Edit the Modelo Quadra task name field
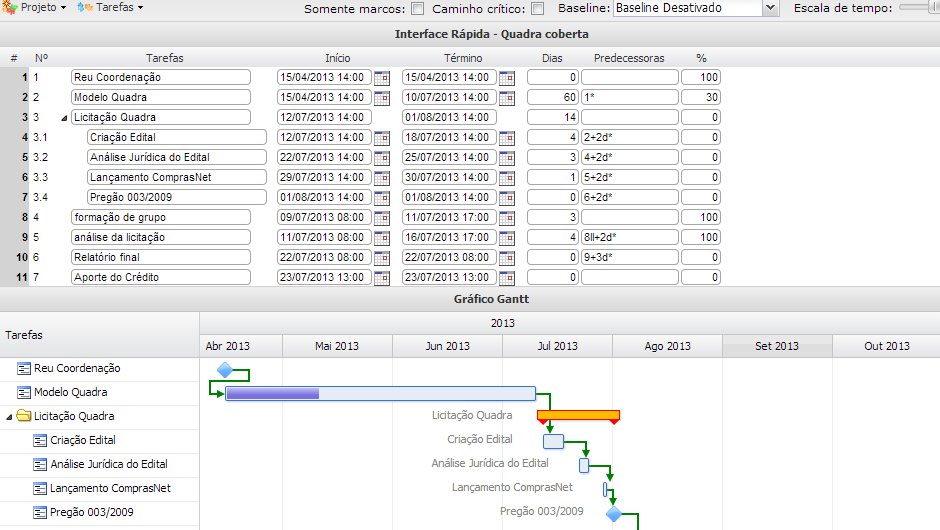 pyautogui.click(x=161, y=97)
